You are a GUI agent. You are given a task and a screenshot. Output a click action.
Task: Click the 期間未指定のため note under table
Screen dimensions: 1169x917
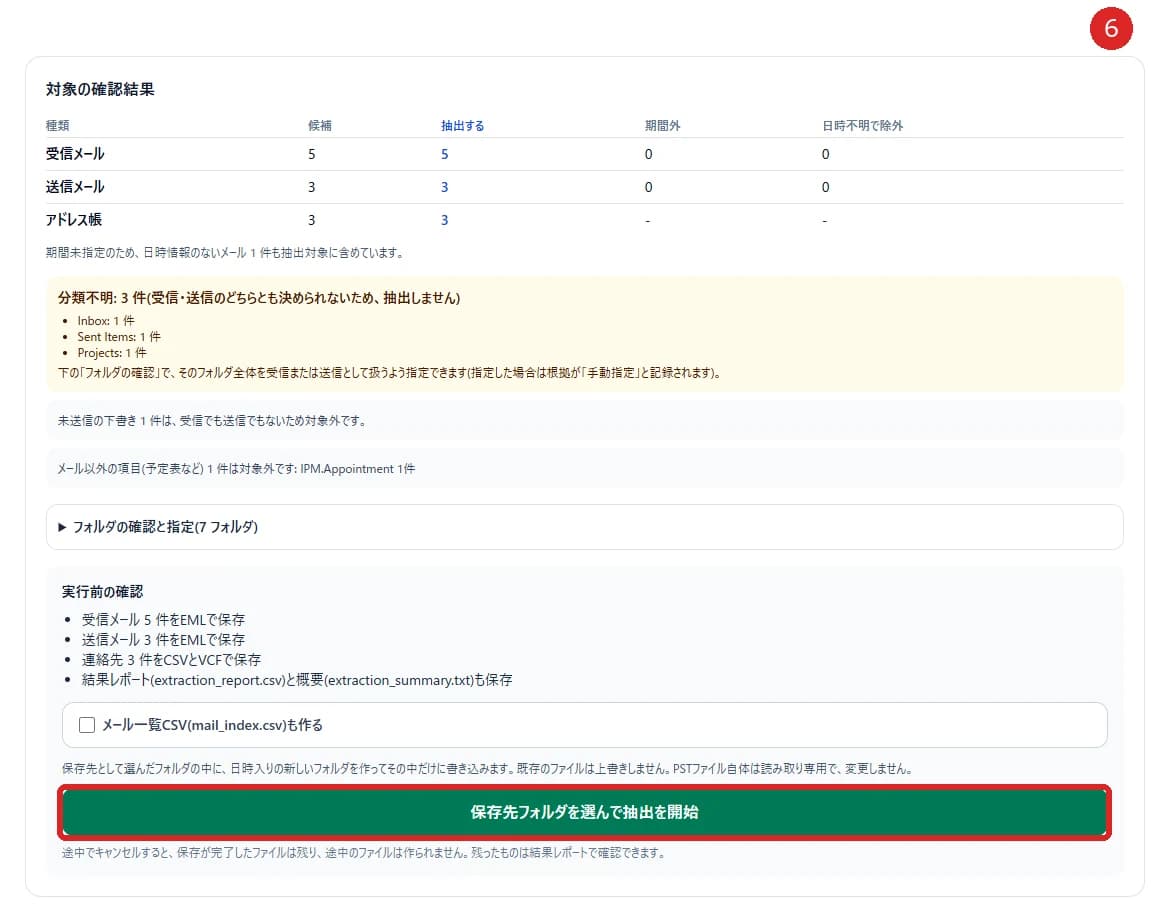pos(226,253)
